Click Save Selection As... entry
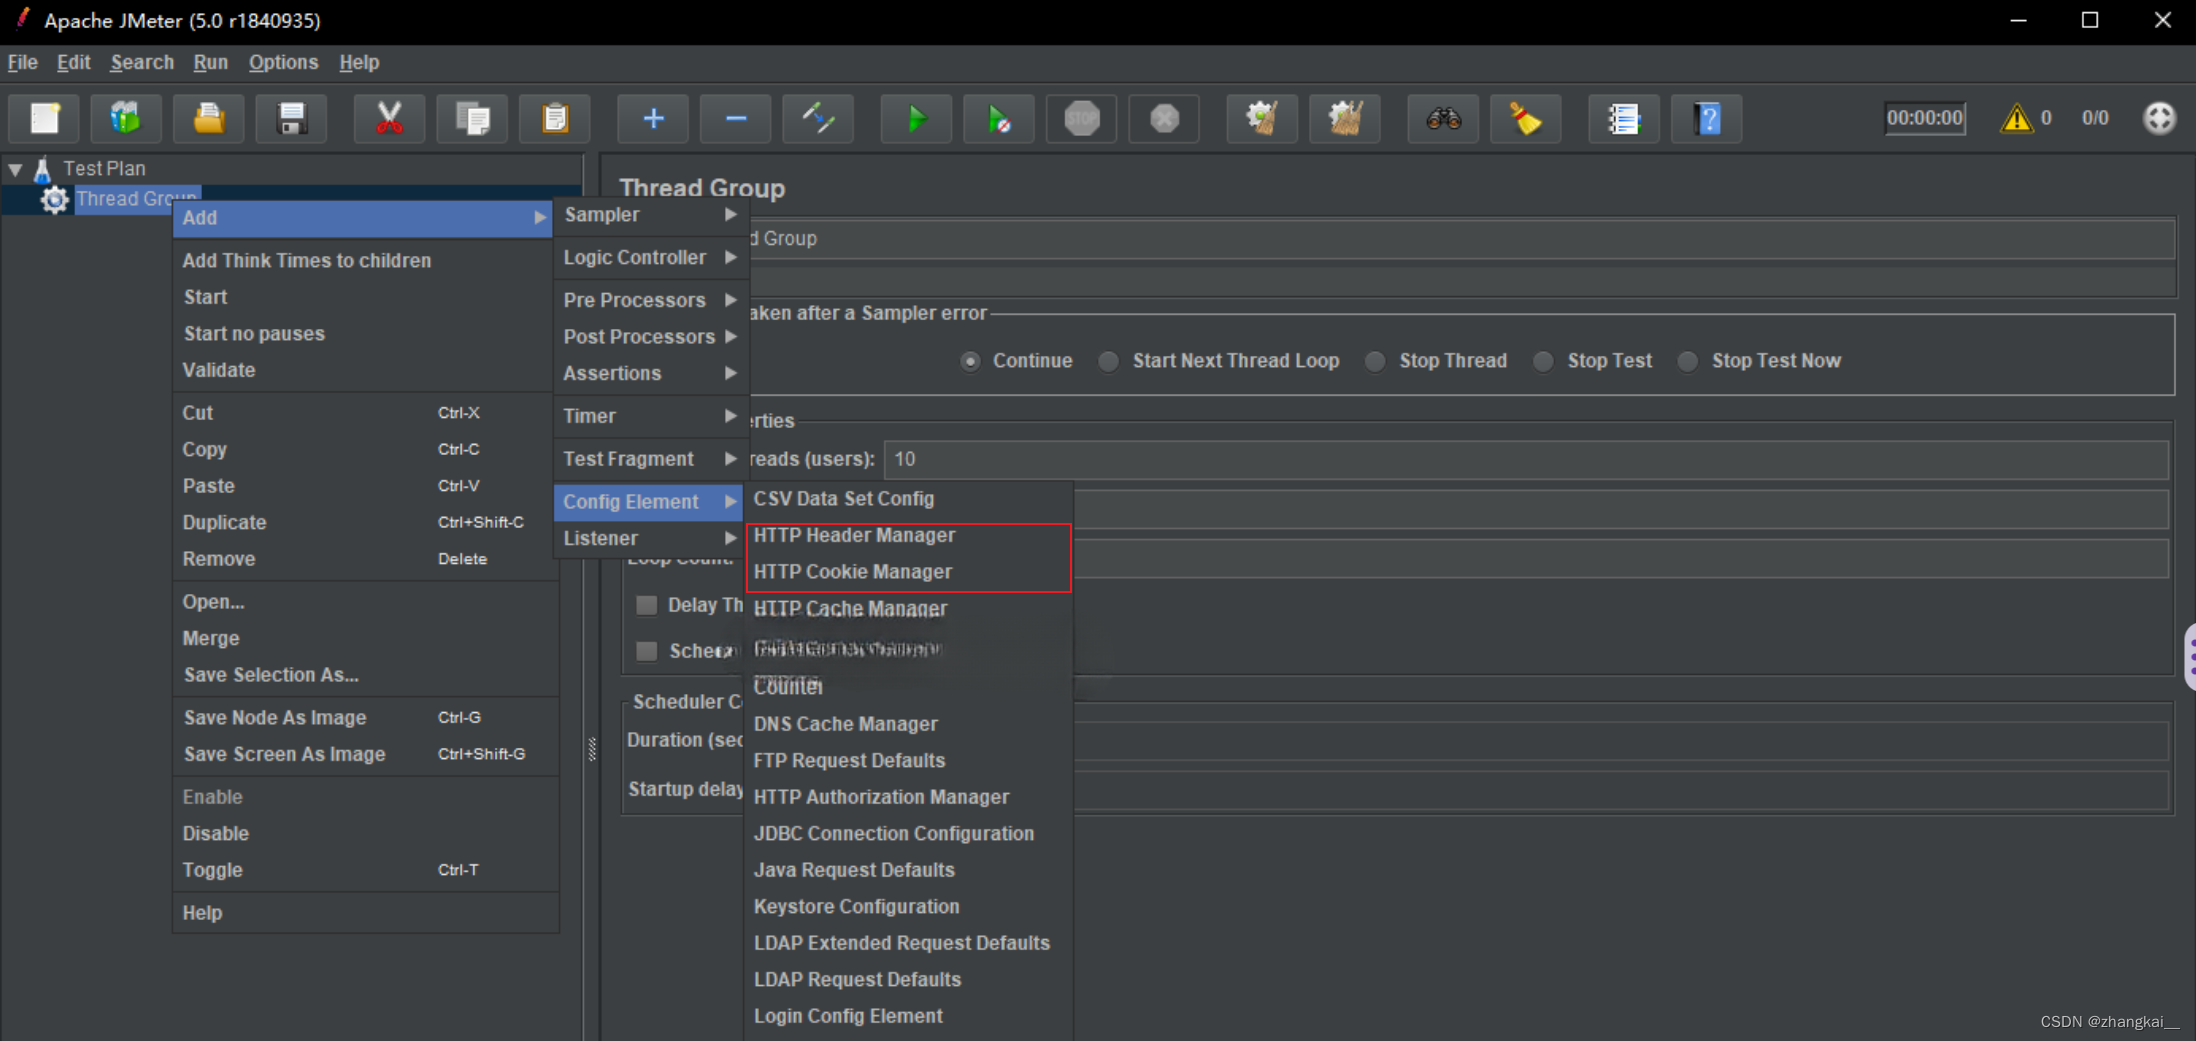 pyautogui.click(x=365, y=675)
